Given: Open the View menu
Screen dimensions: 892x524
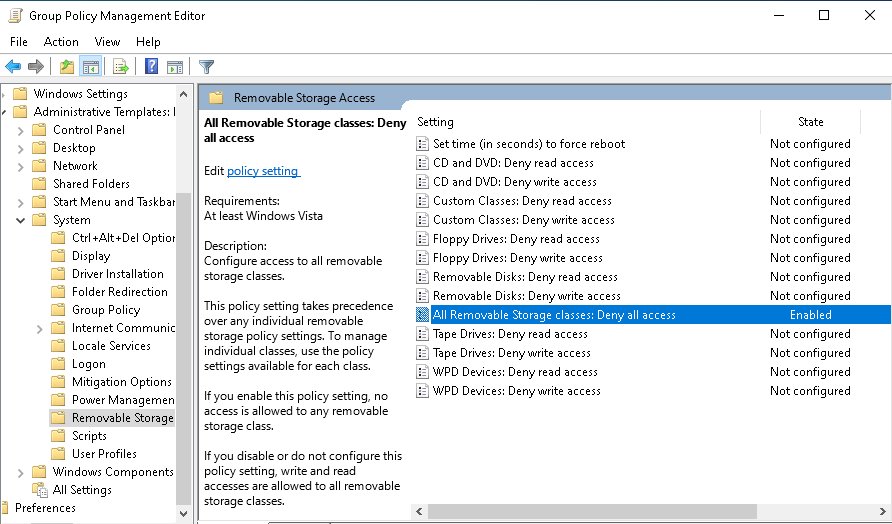Looking at the screenshot, I should (107, 42).
